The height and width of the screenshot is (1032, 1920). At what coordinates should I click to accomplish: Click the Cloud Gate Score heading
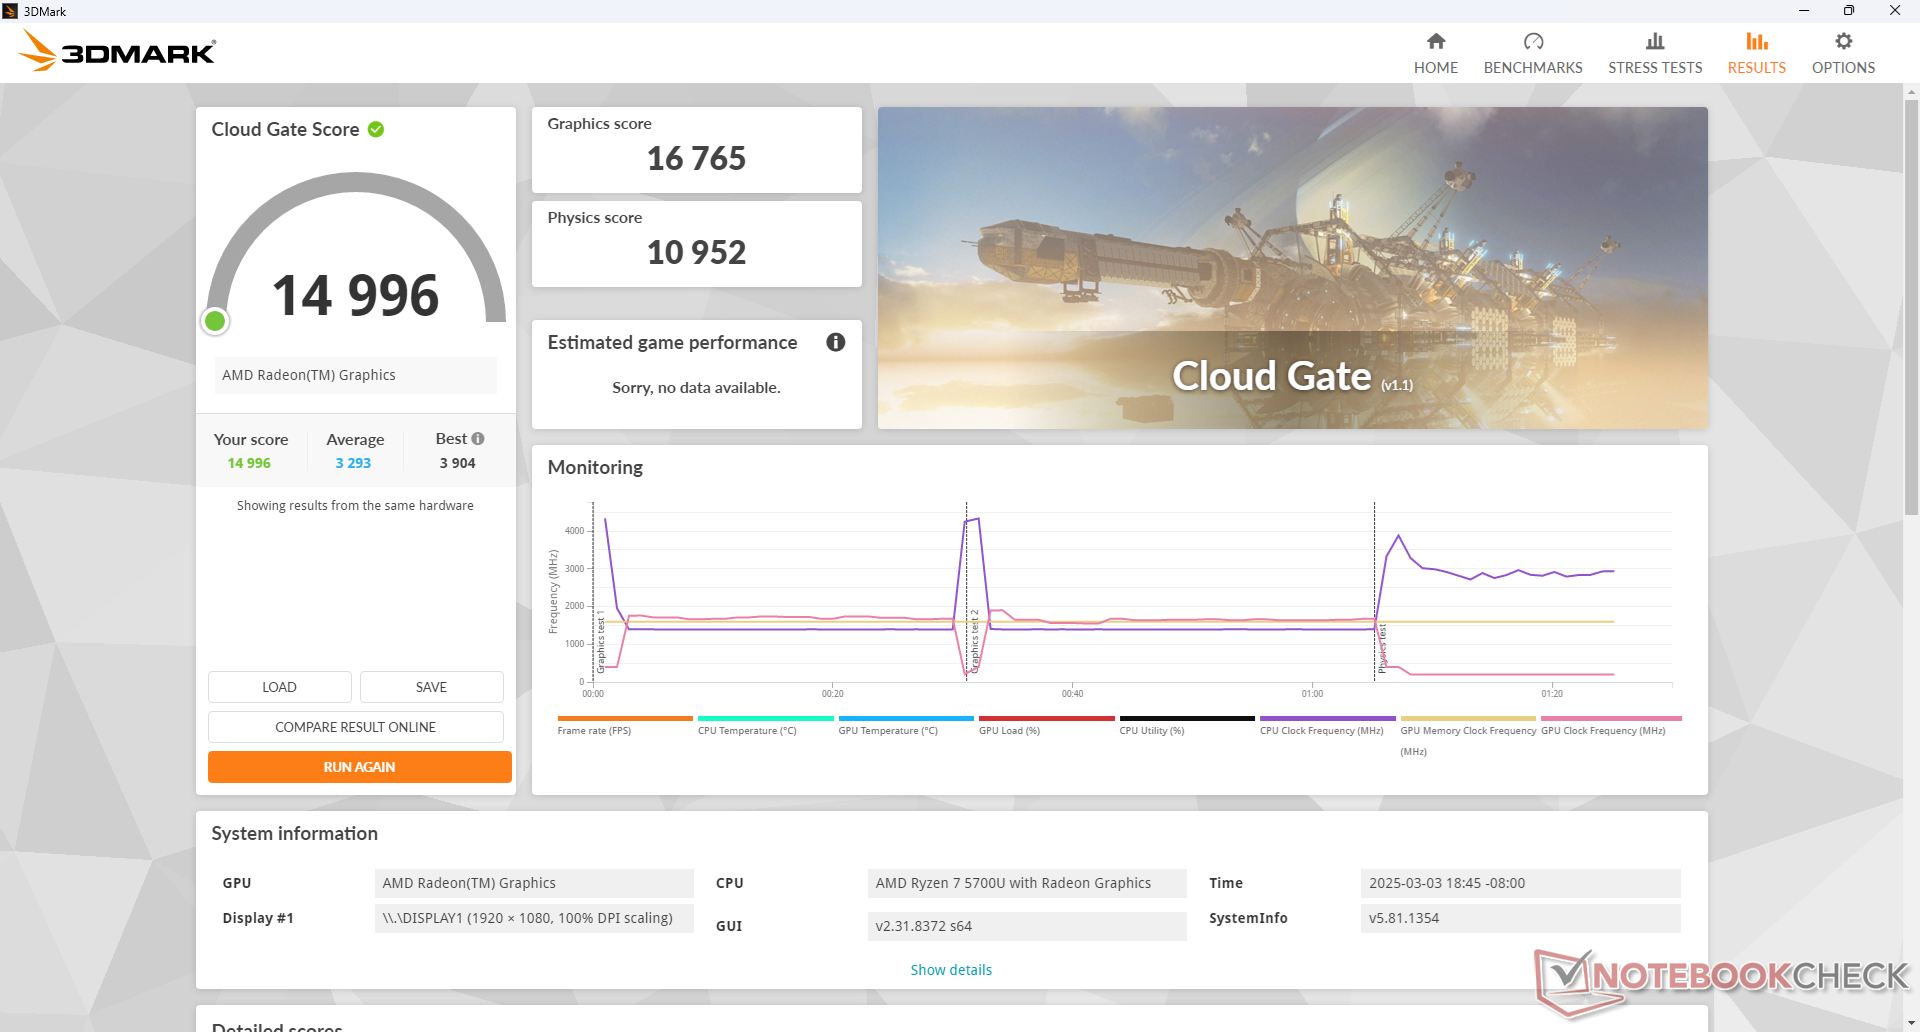click(x=285, y=129)
